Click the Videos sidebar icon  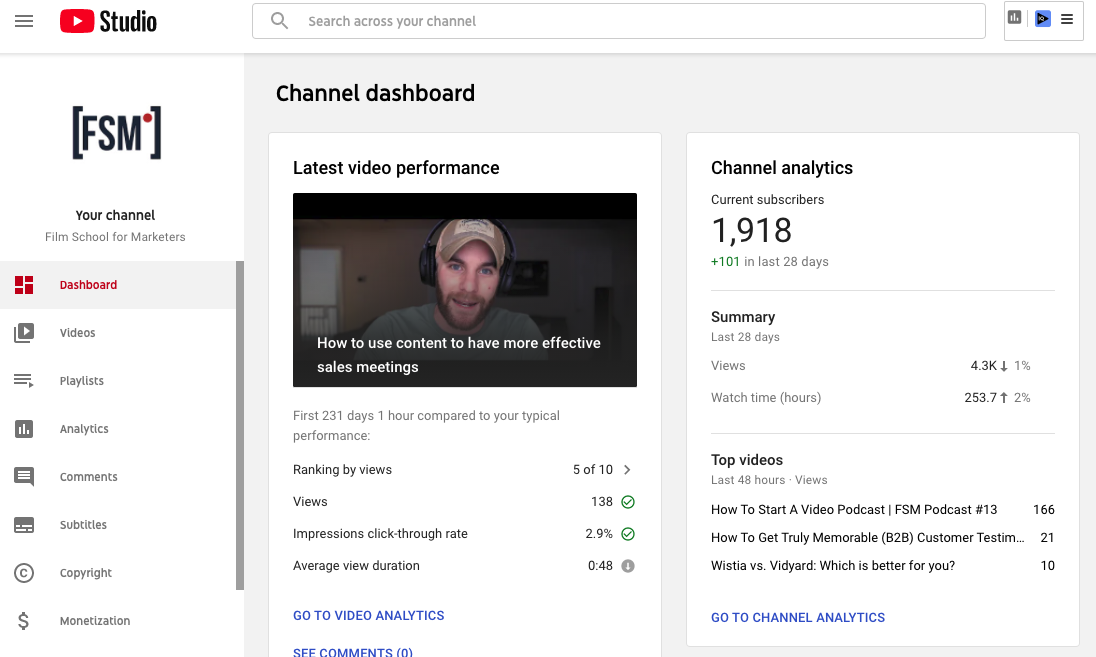[x=24, y=333]
